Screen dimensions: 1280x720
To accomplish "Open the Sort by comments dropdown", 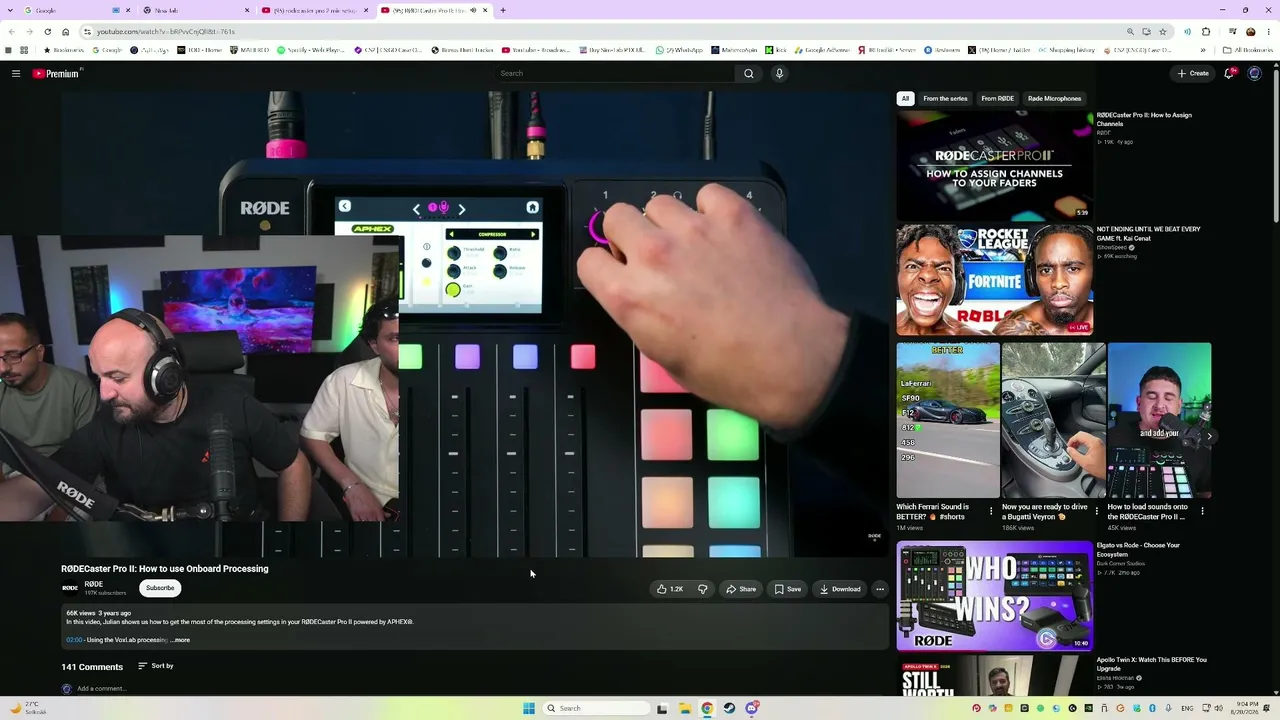I will (x=156, y=666).
